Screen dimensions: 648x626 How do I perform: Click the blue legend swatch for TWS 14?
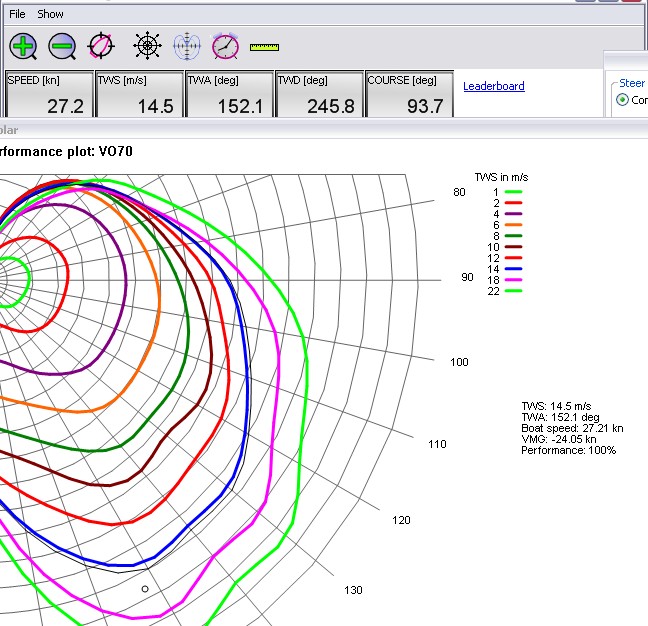(514, 269)
